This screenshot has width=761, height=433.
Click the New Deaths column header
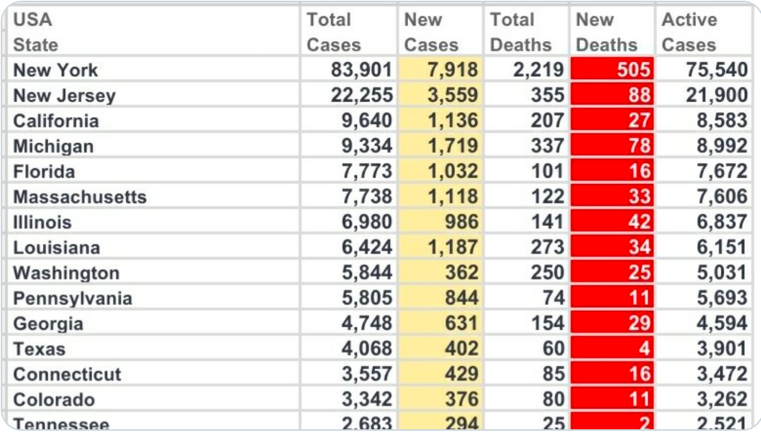click(606, 32)
